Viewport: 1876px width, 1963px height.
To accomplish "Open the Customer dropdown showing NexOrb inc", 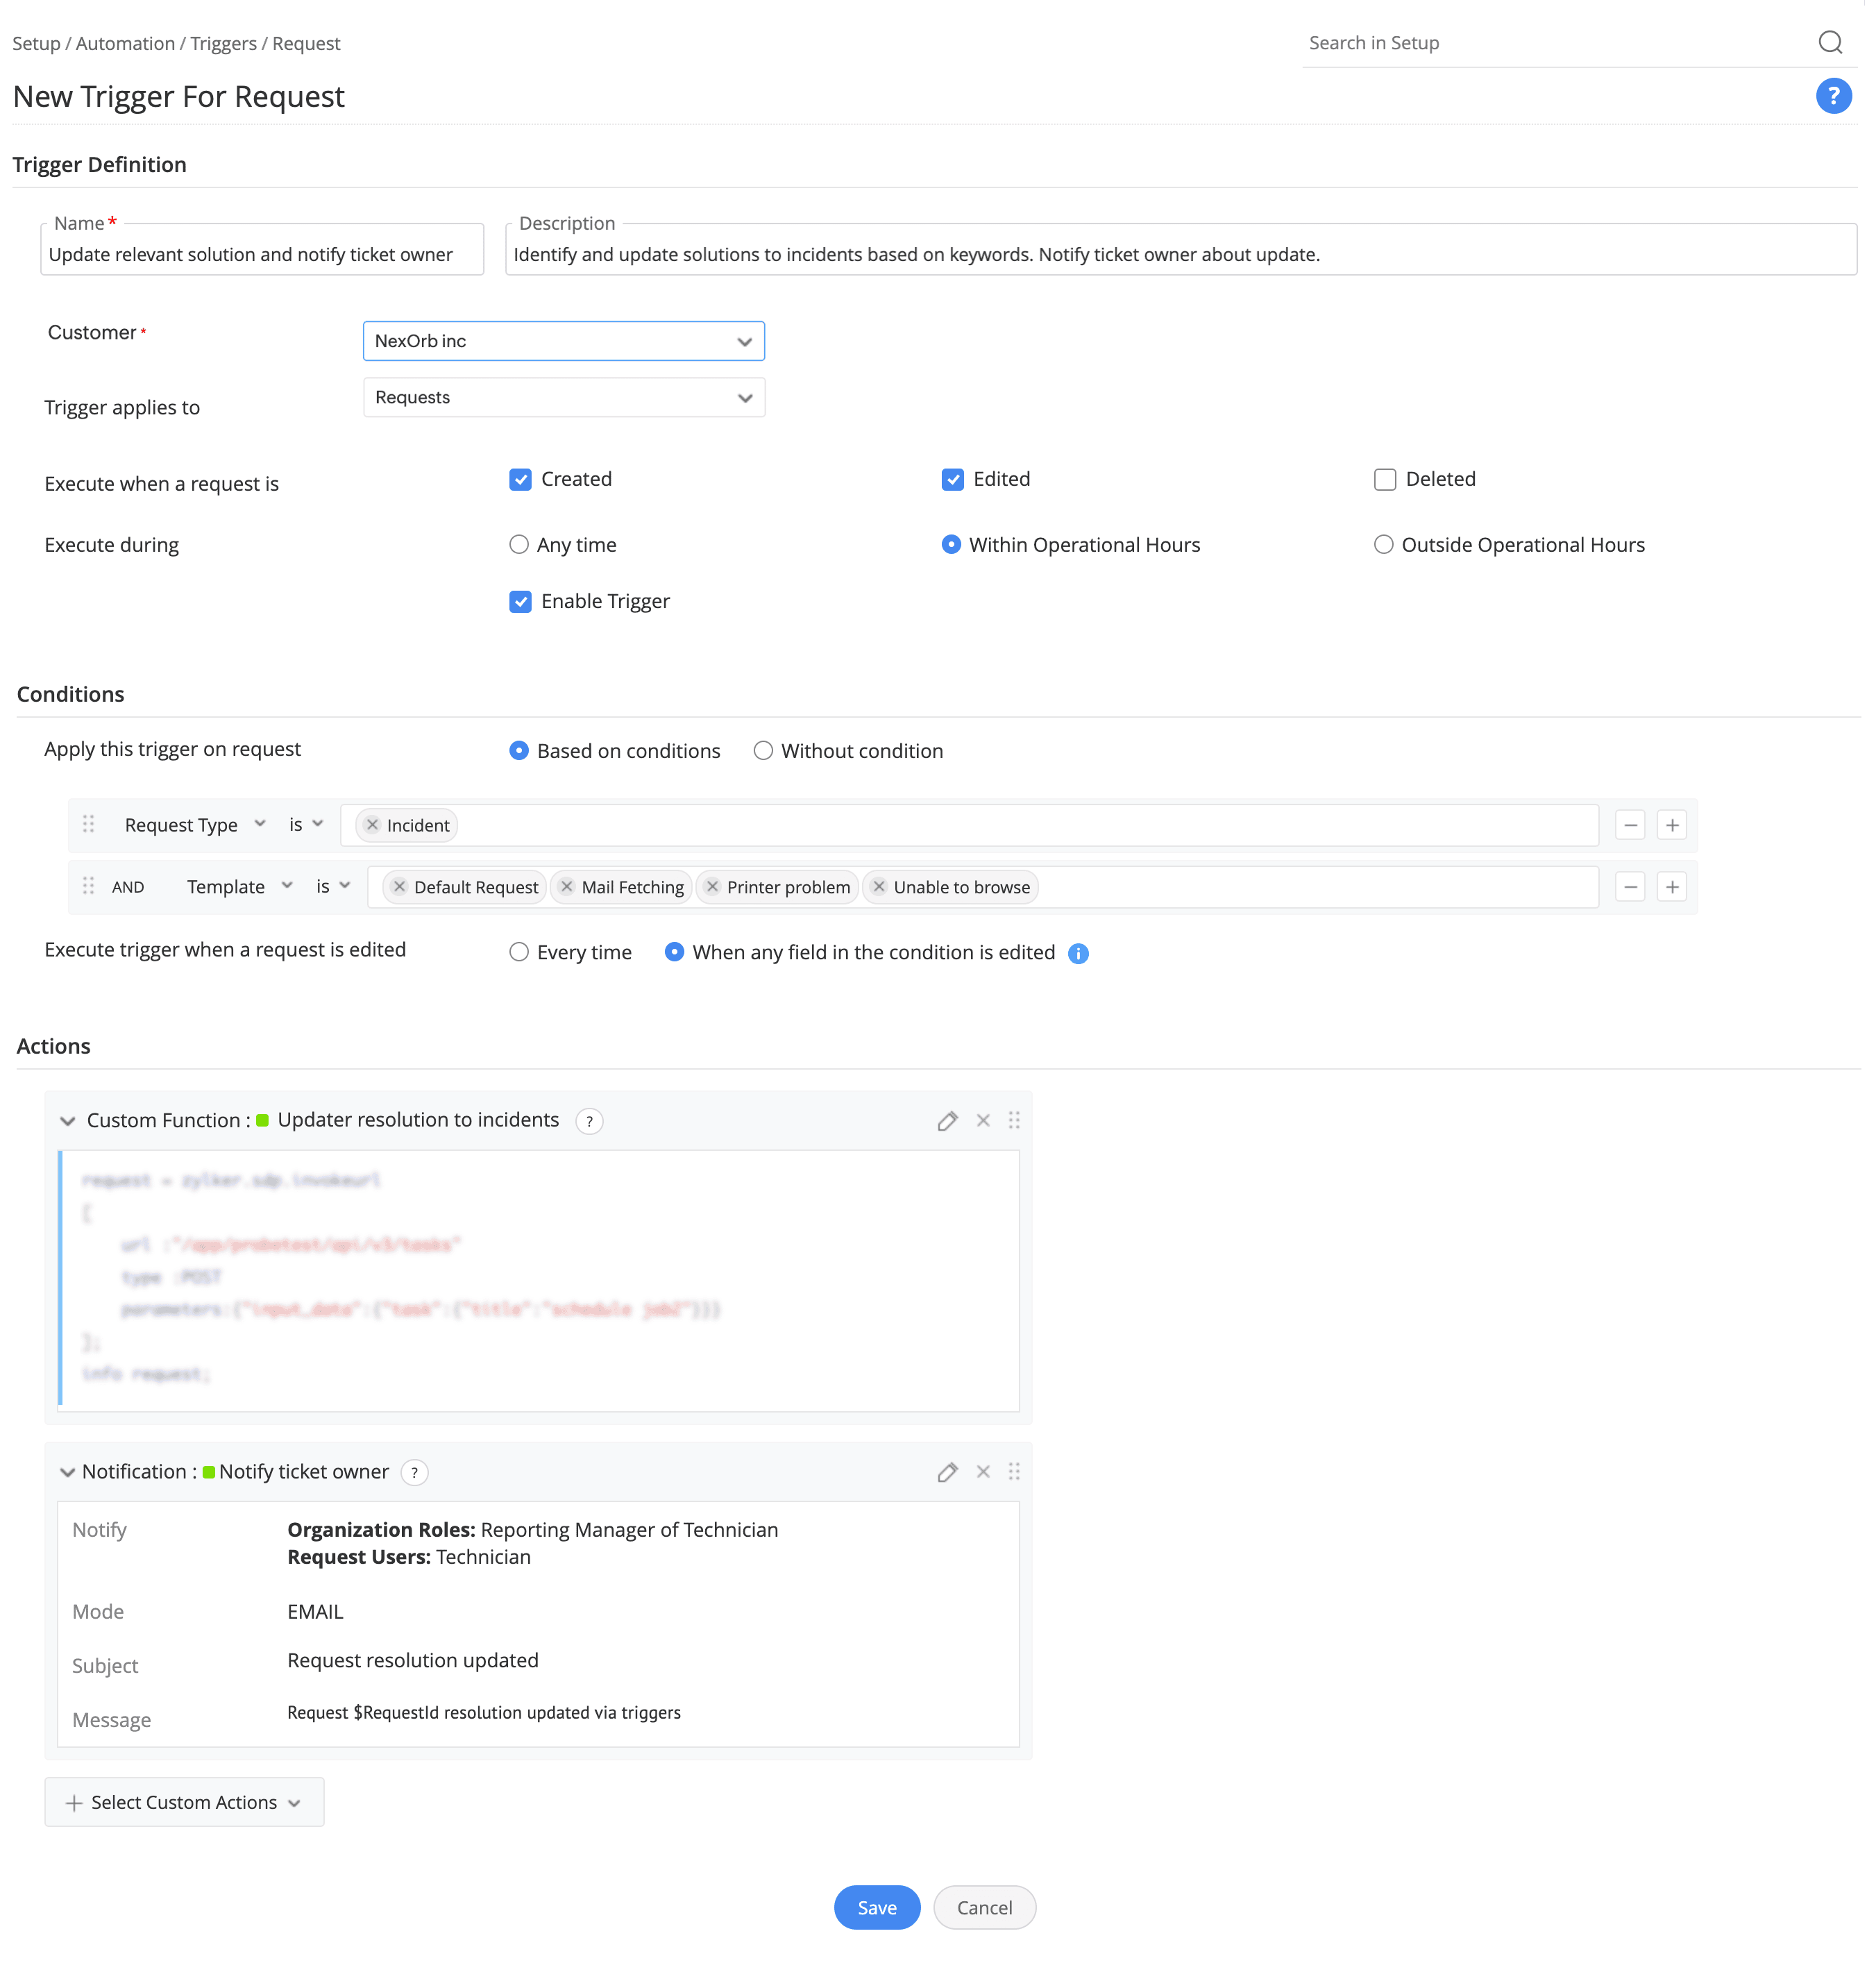I will [x=563, y=341].
